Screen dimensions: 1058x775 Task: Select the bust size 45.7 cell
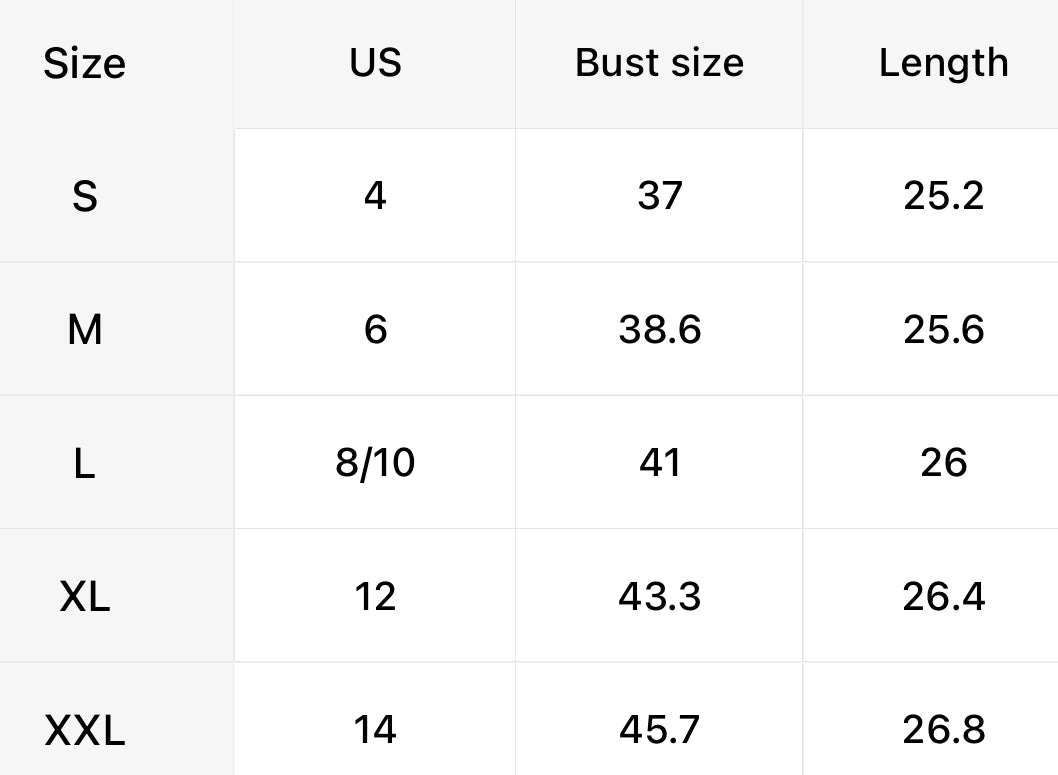(659, 731)
